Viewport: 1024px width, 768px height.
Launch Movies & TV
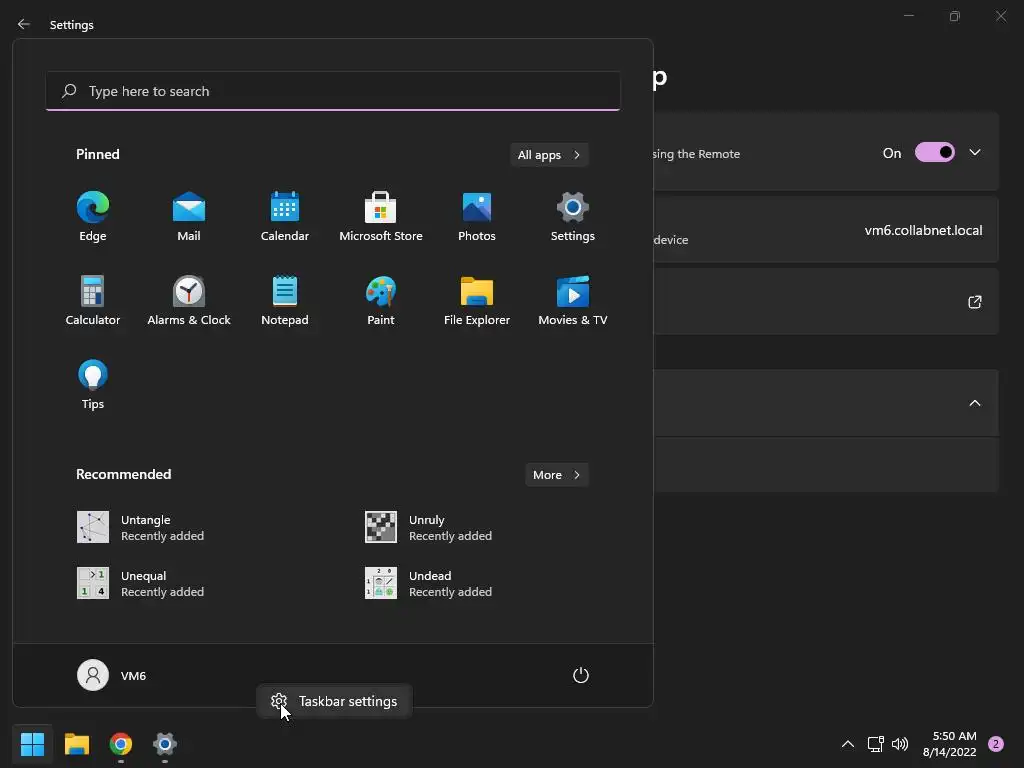pos(573,300)
